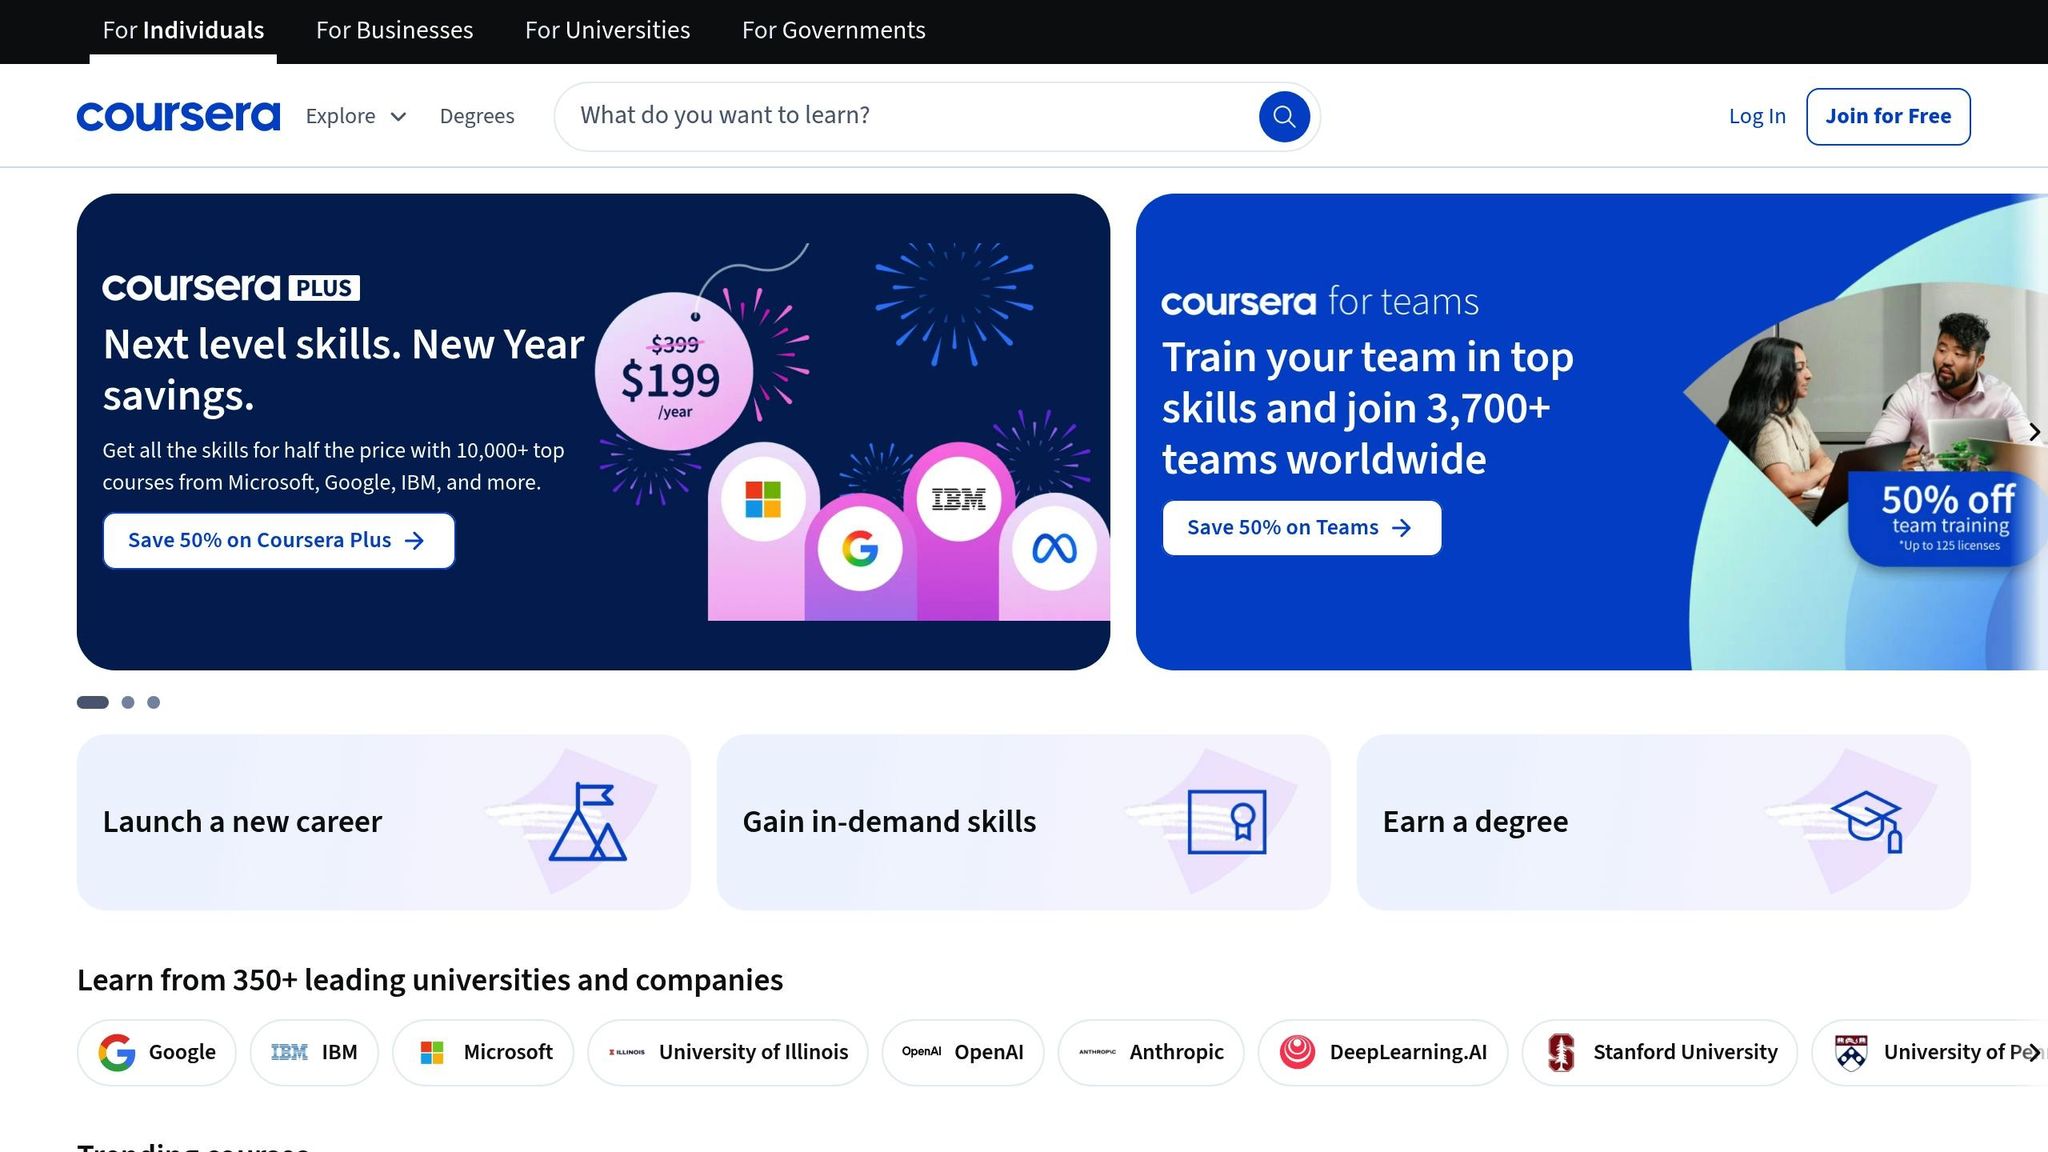This screenshot has height=1152, width=2048.
Task: Open the For Universities section
Action: pos(607,30)
